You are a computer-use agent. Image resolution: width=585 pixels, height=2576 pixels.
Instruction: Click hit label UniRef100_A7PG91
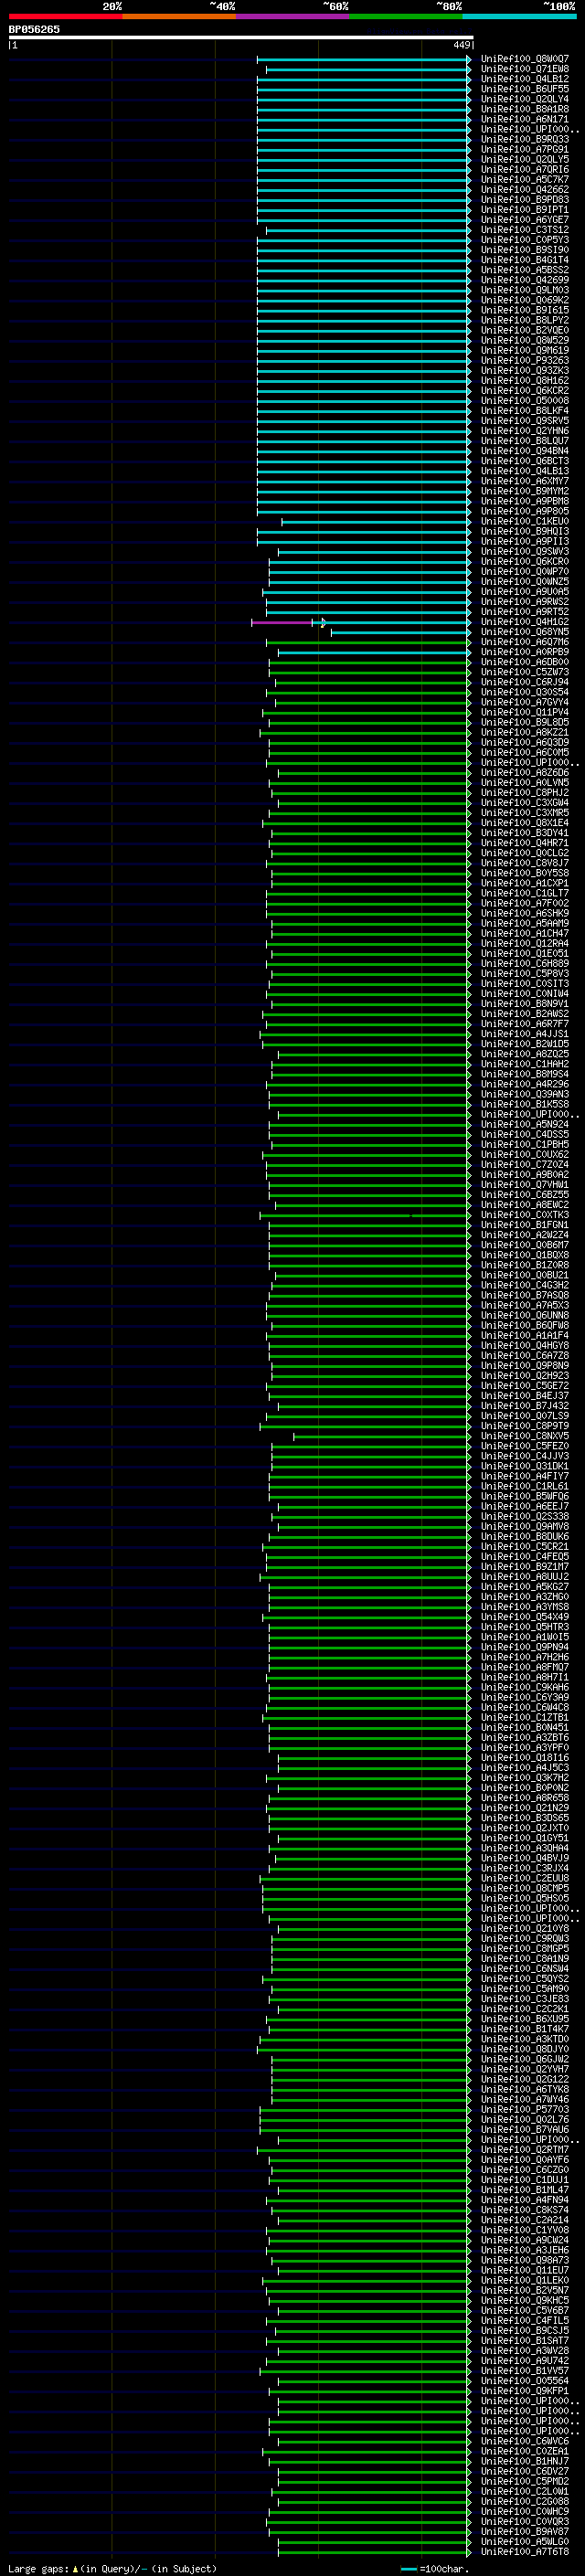pyautogui.click(x=524, y=150)
